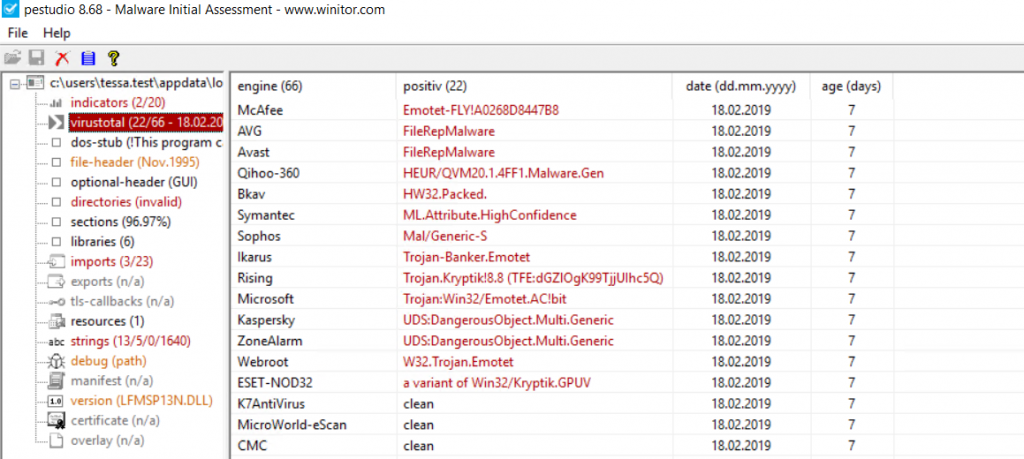This screenshot has width=1024, height=459.
Task: Select the MicroWorld-eScan engine row
Action: point(562,425)
